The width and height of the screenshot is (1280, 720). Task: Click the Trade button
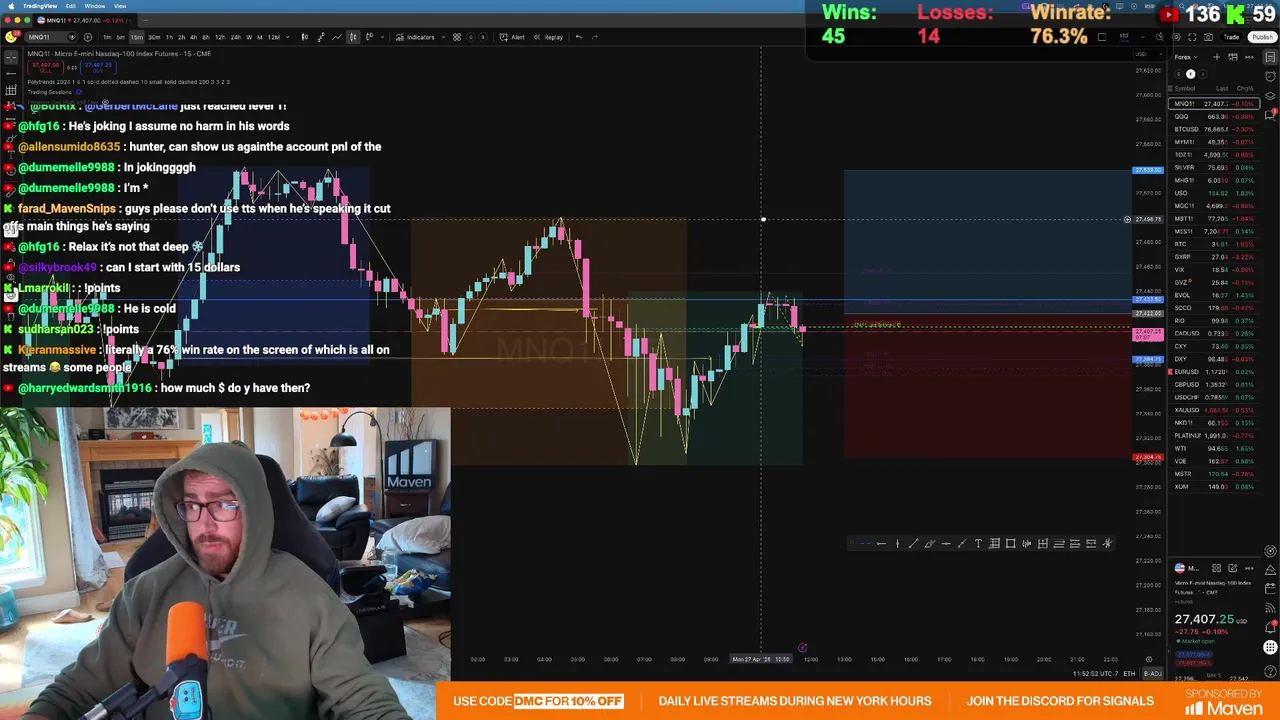click(x=1232, y=37)
